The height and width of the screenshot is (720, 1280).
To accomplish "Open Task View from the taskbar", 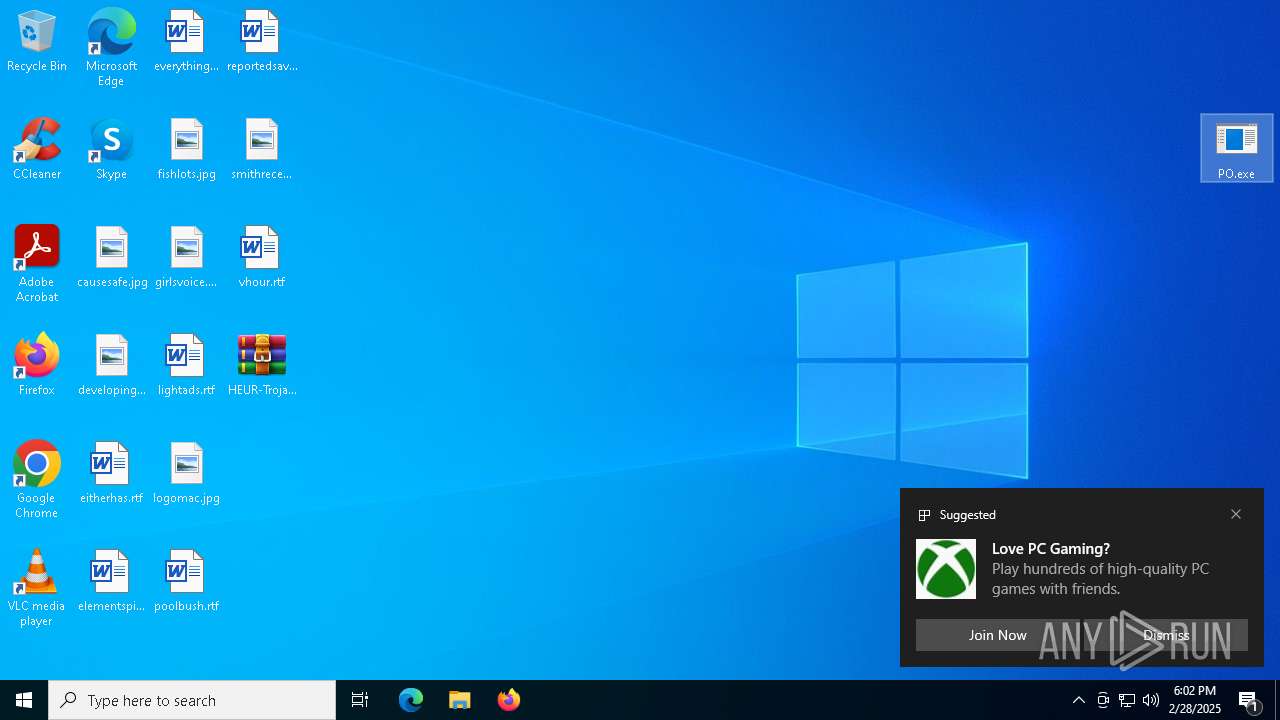I will coord(360,700).
